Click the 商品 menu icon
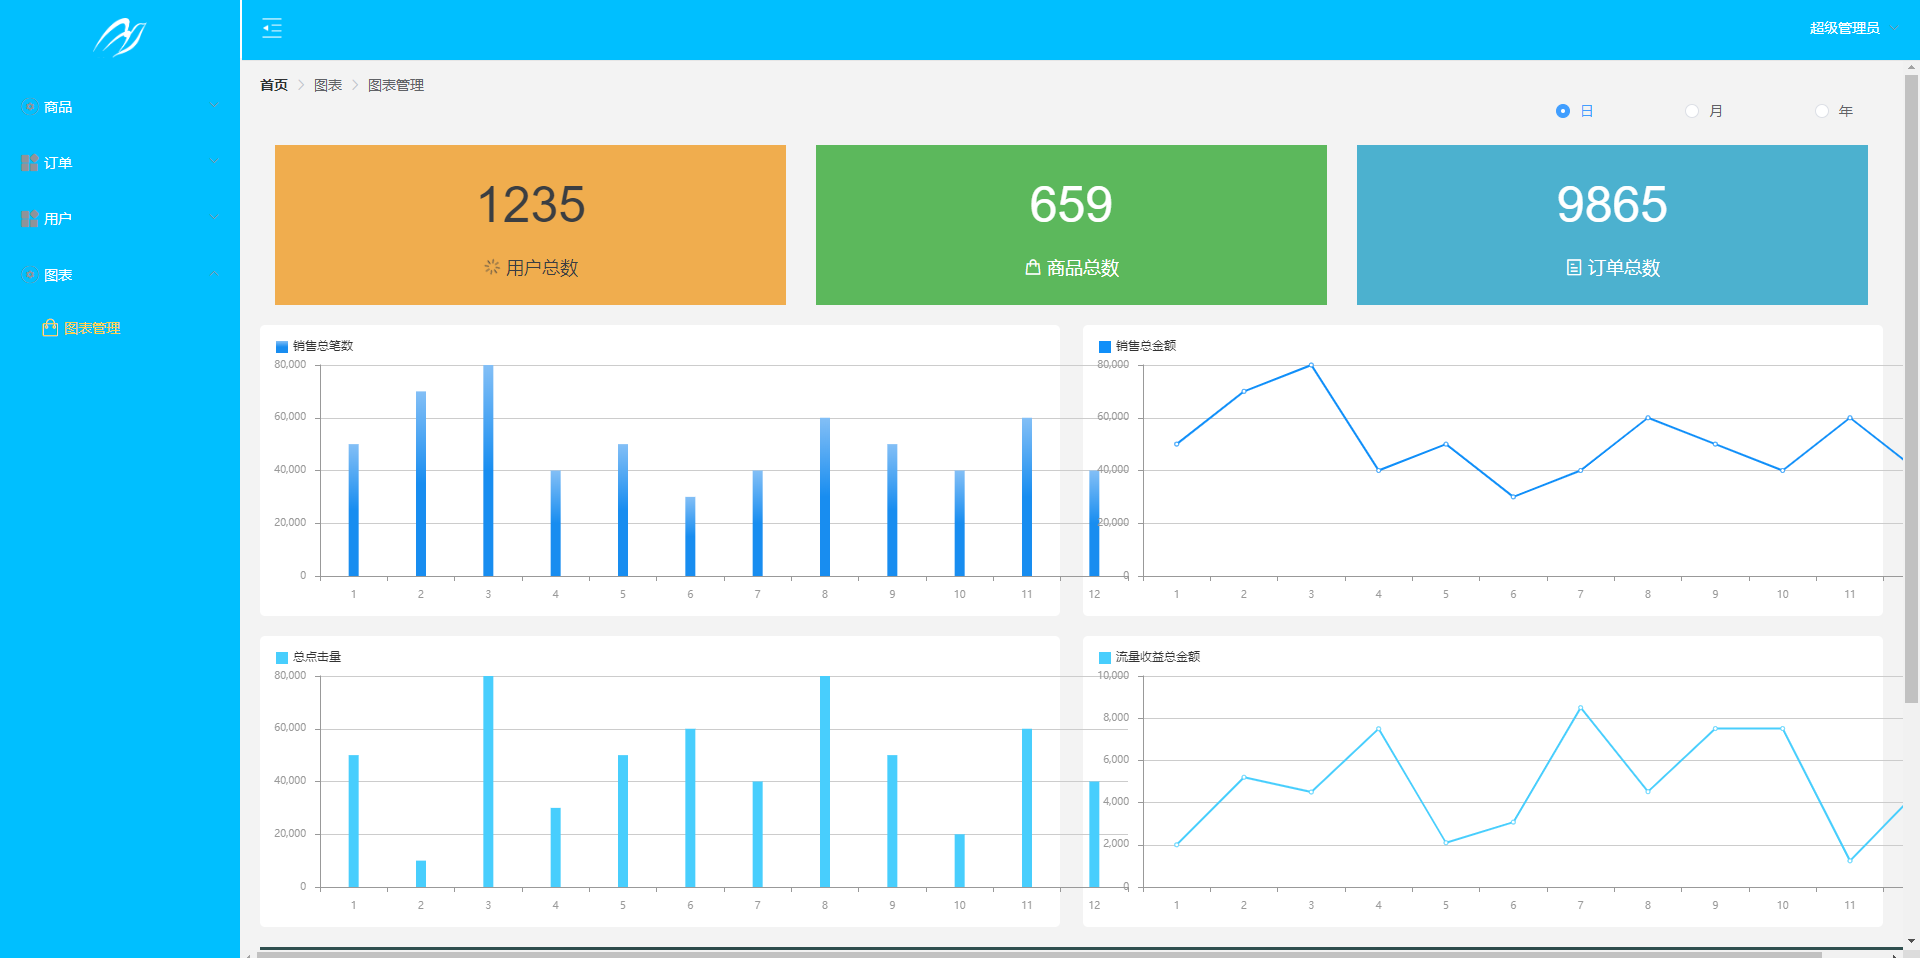Screen dimensions: 1920x958 click(30, 107)
